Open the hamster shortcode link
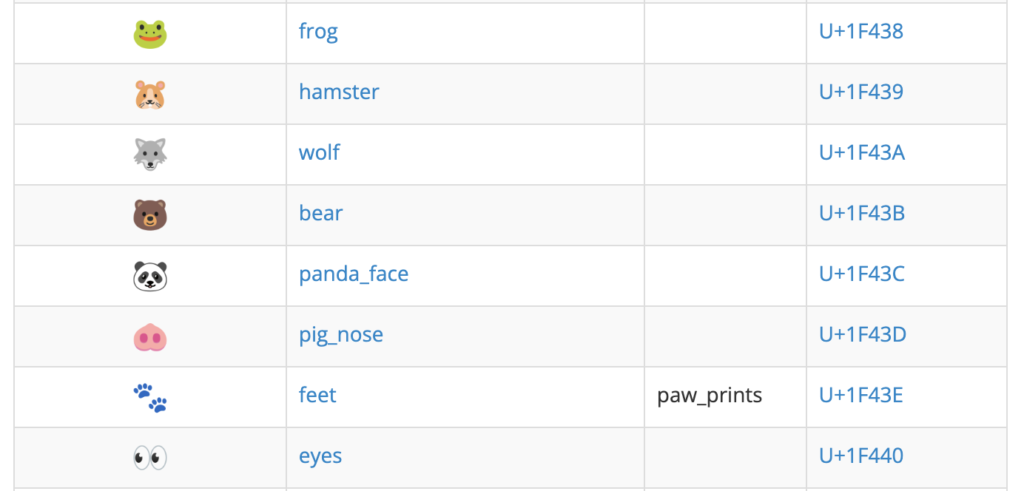Screen dimensions: 1024x491 tap(339, 91)
